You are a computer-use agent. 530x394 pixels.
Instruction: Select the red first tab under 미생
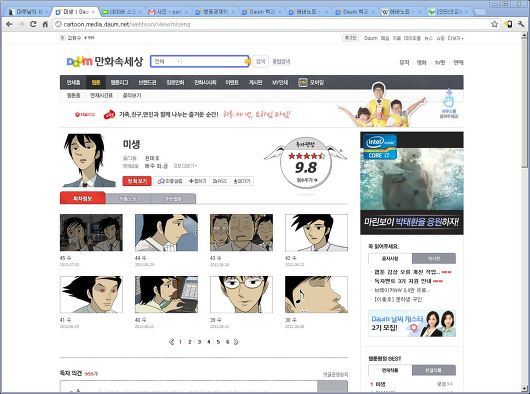82,198
